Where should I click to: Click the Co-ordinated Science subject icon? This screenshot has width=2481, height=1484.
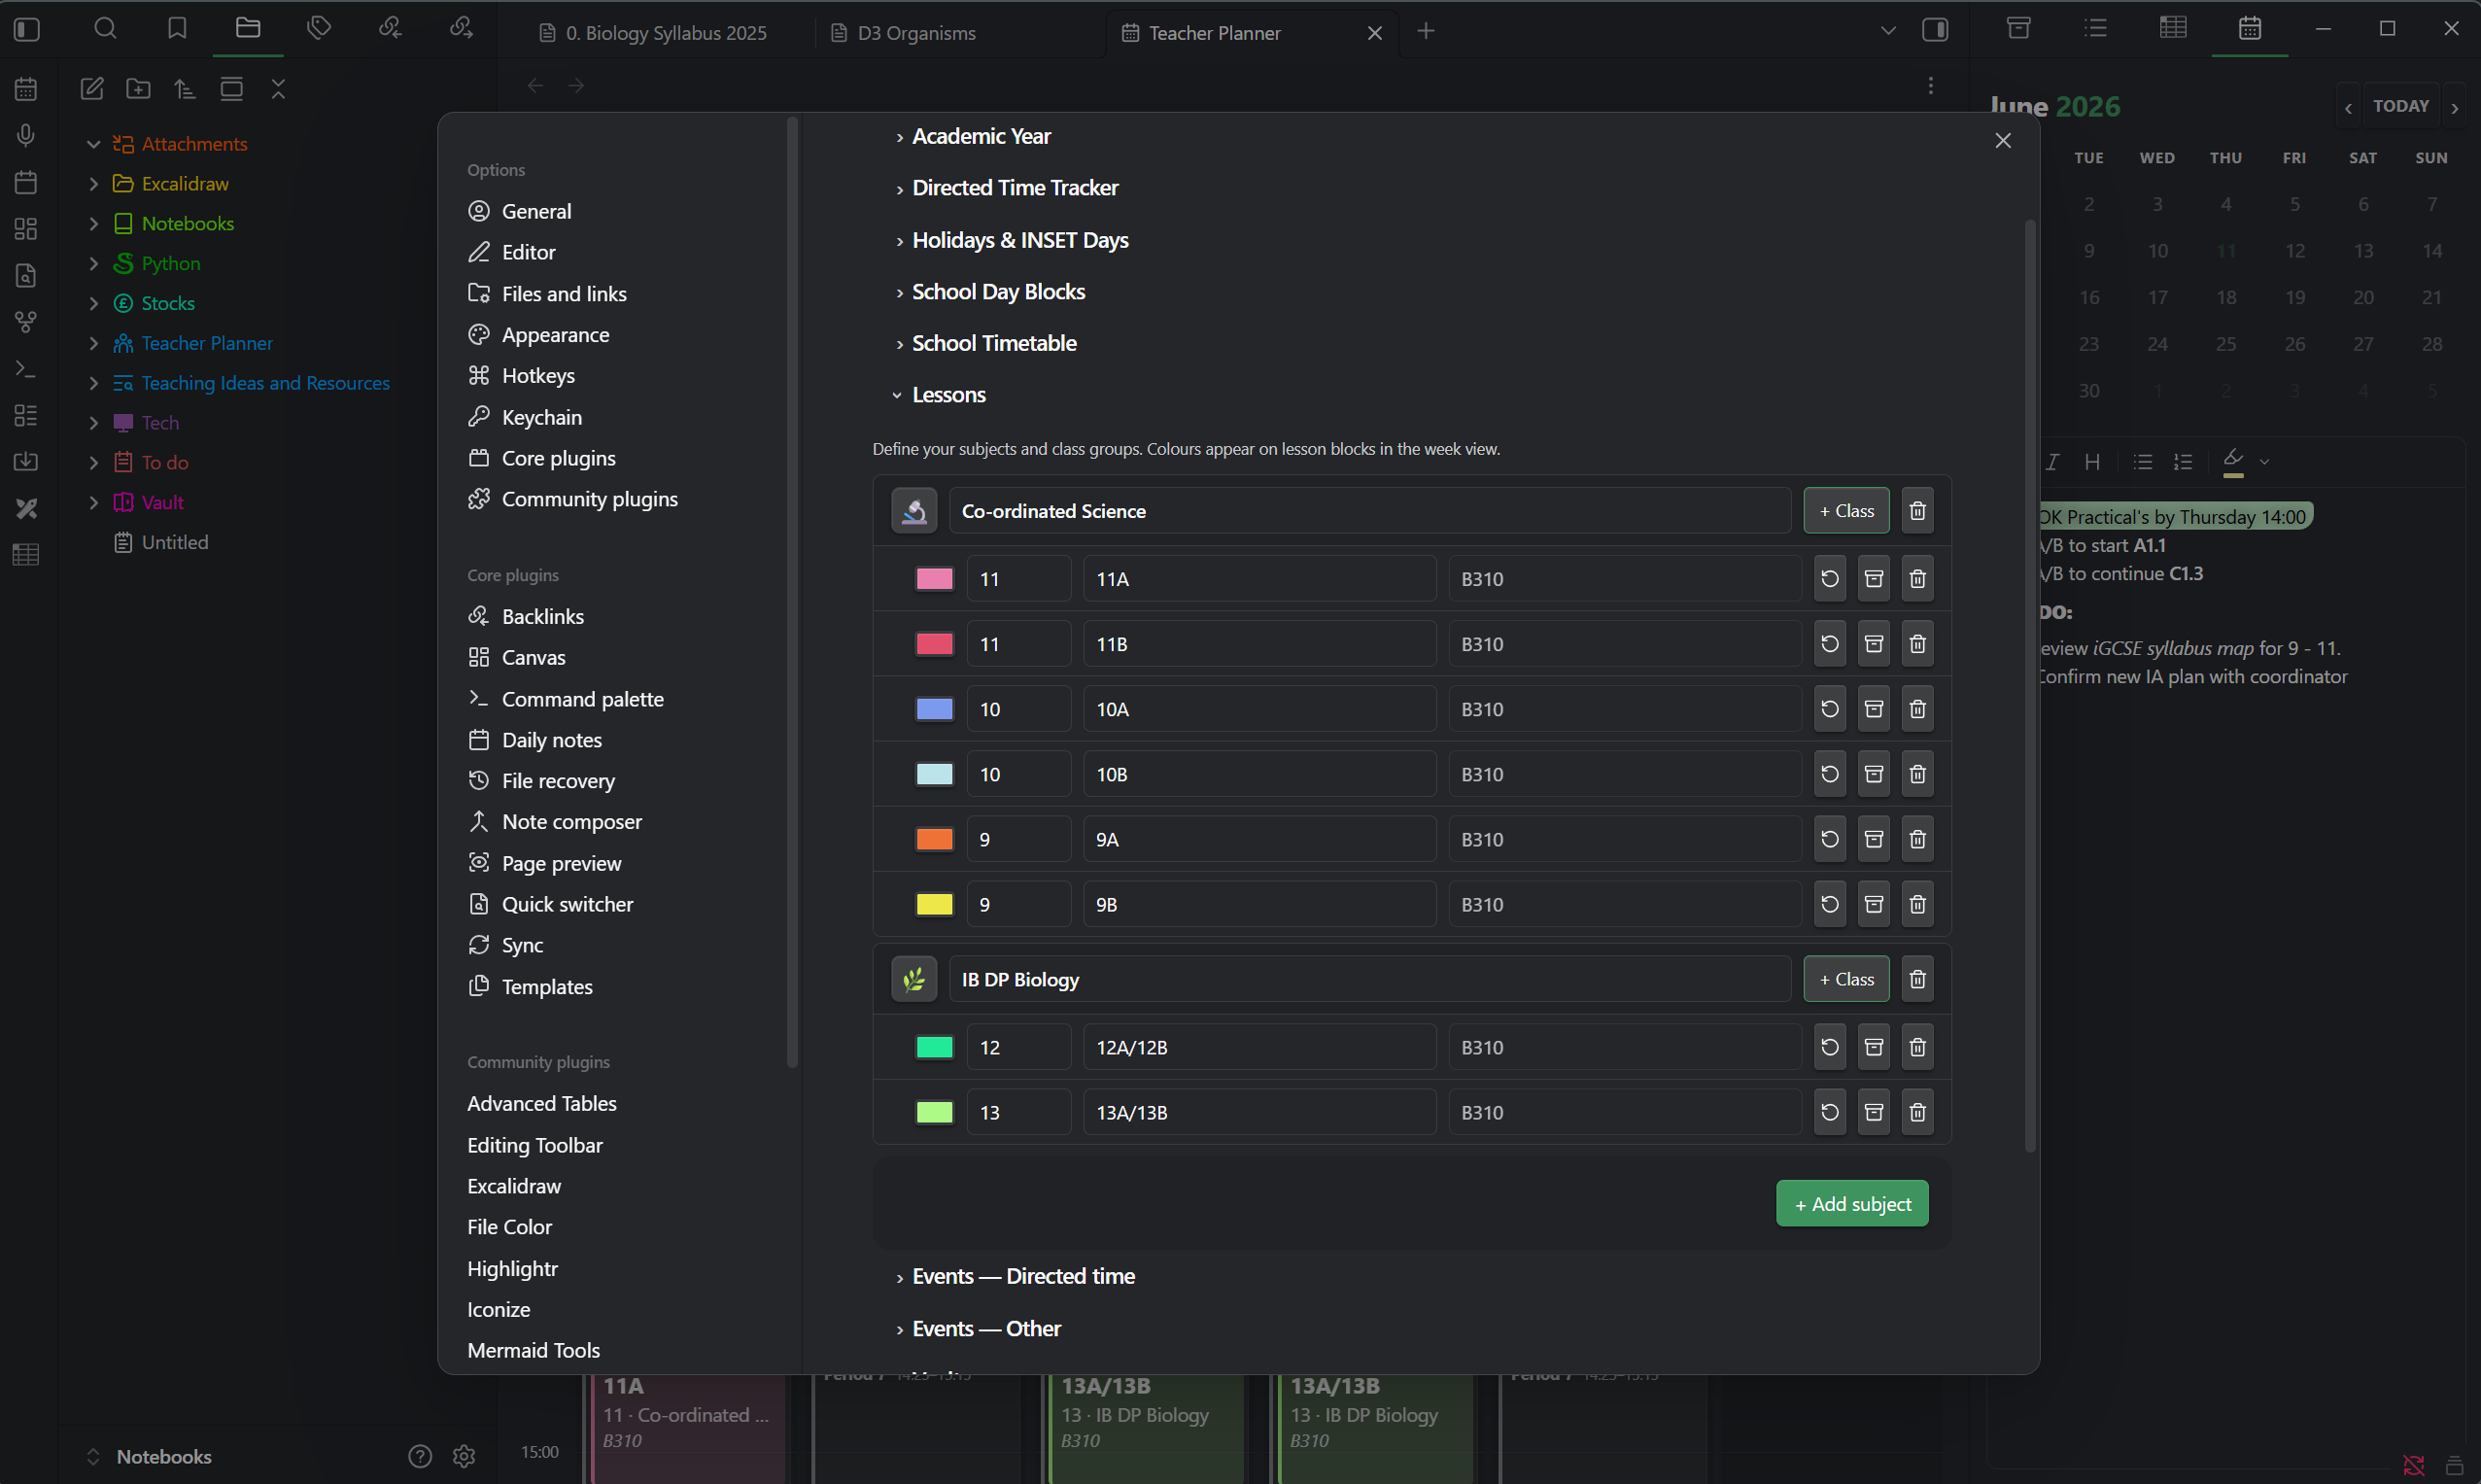pyautogui.click(x=914, y=511)
